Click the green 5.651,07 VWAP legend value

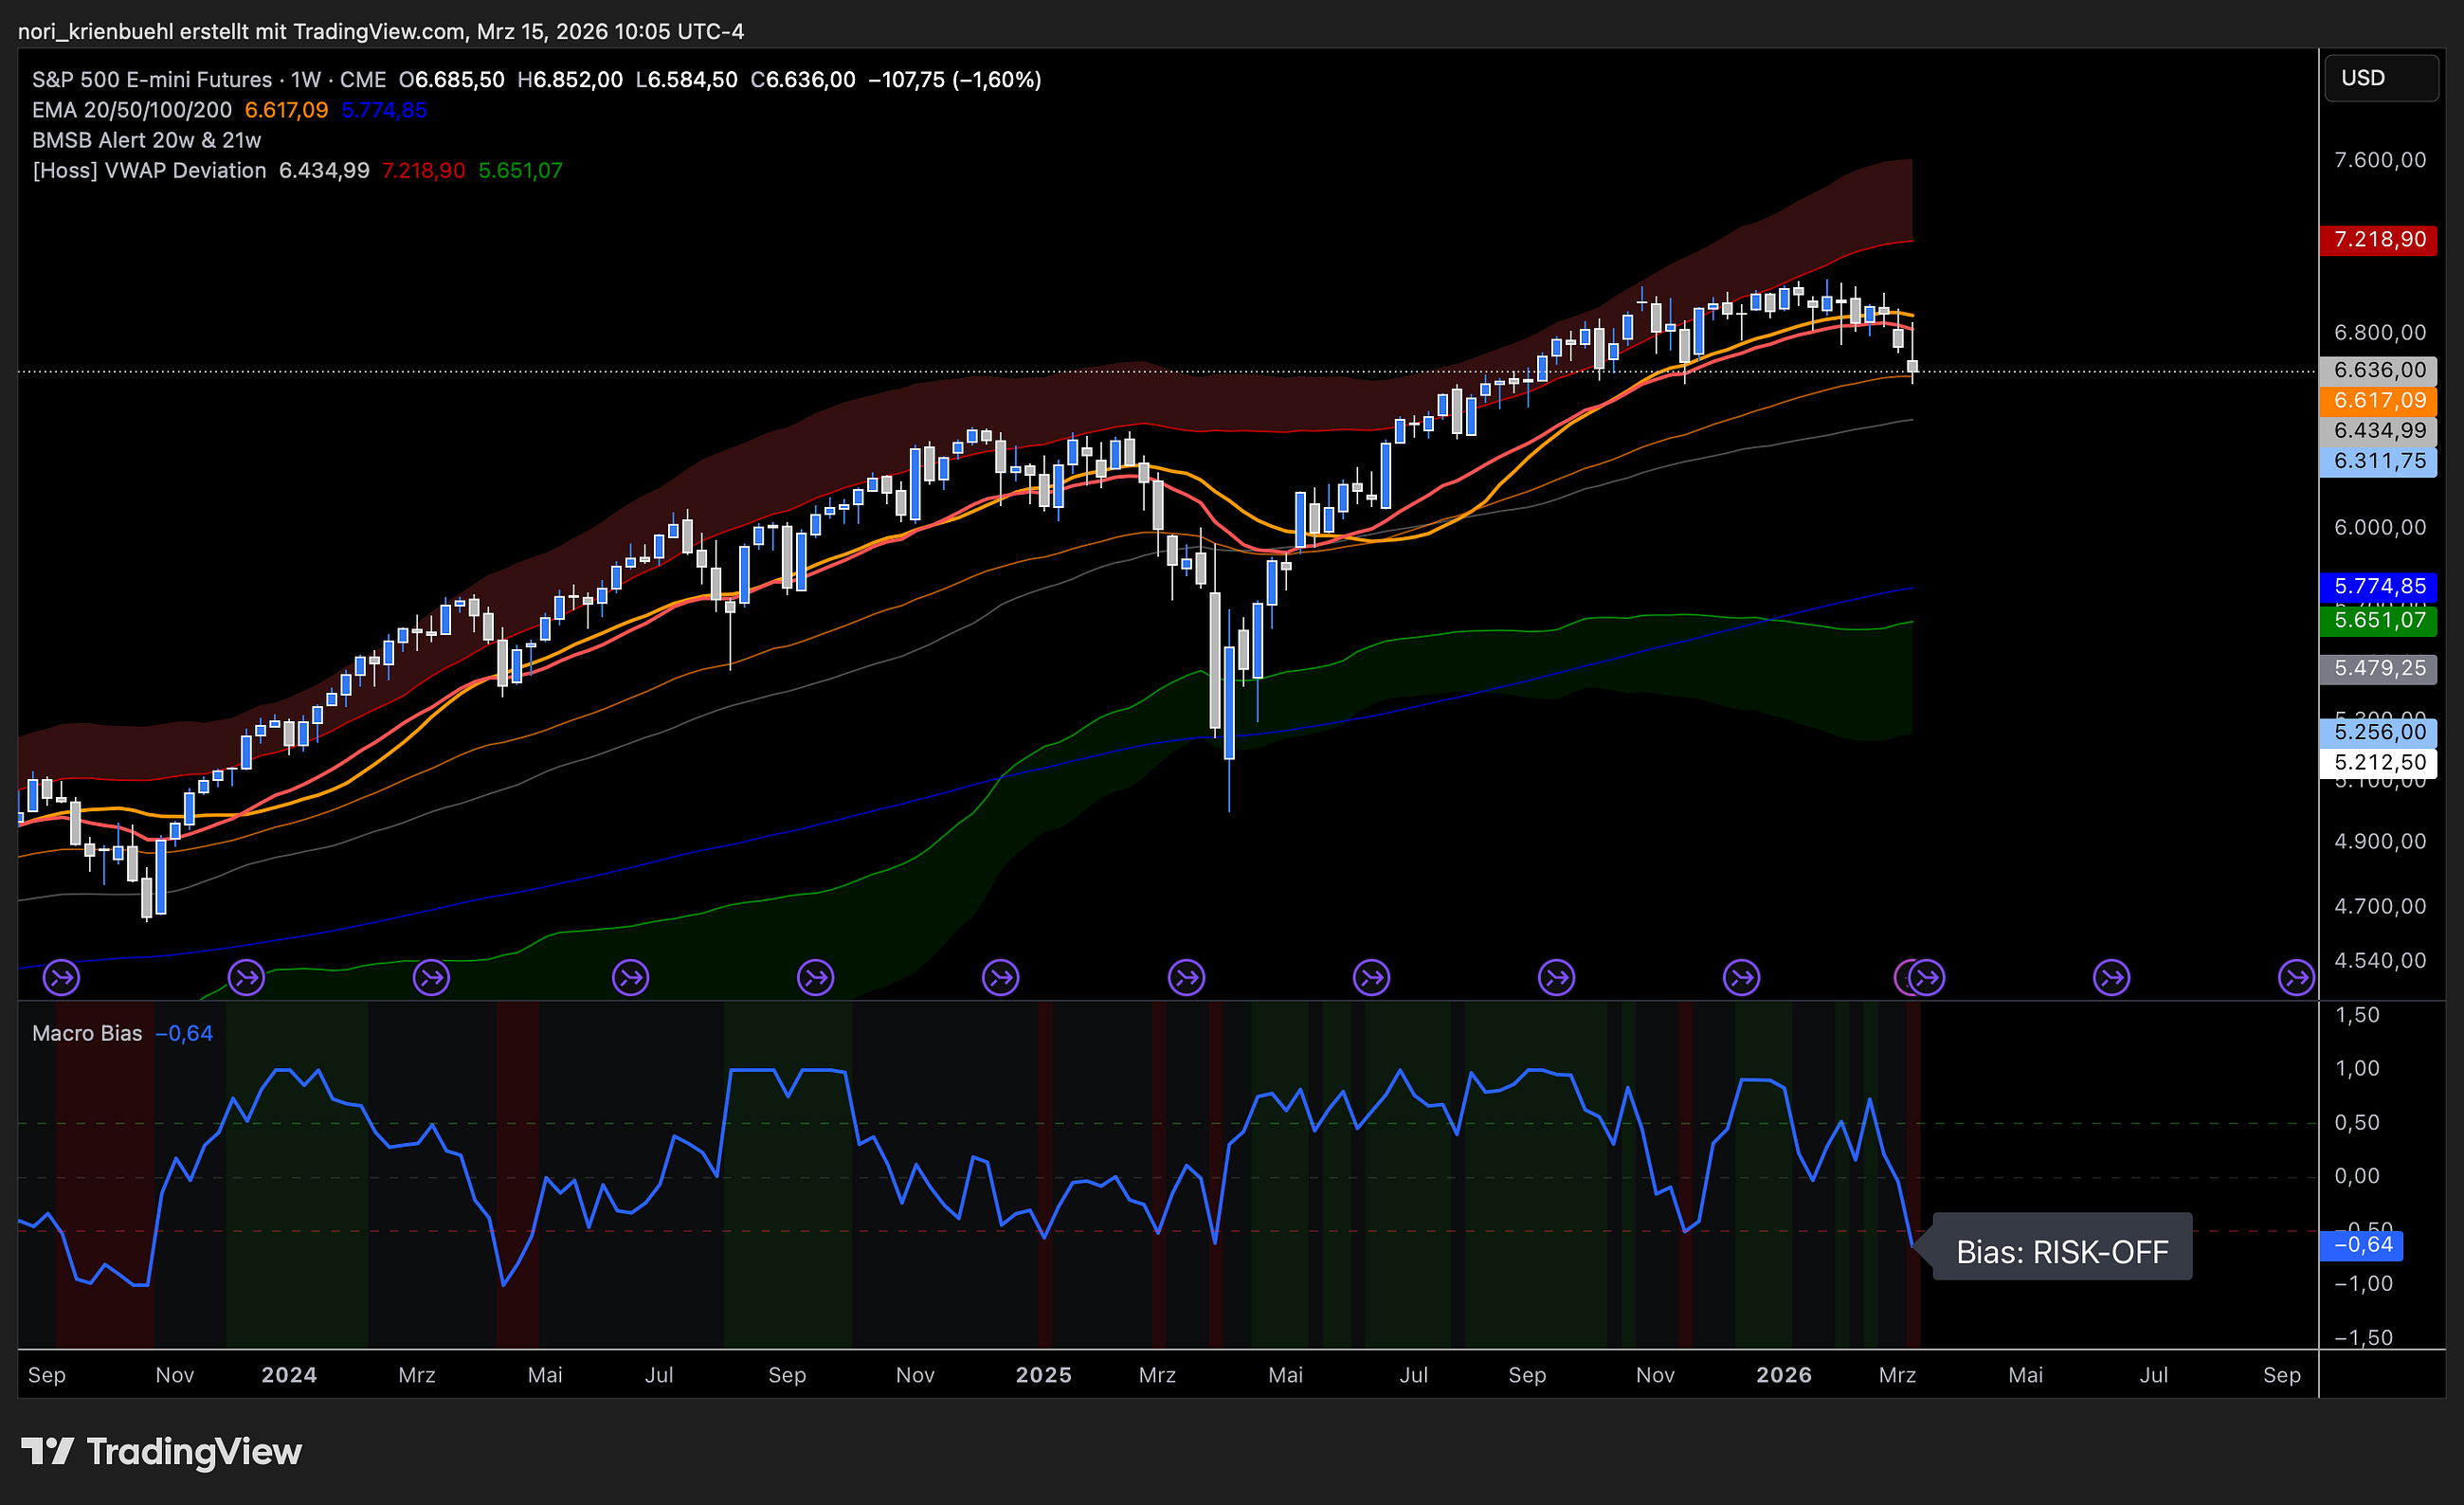tap(520, 170)
